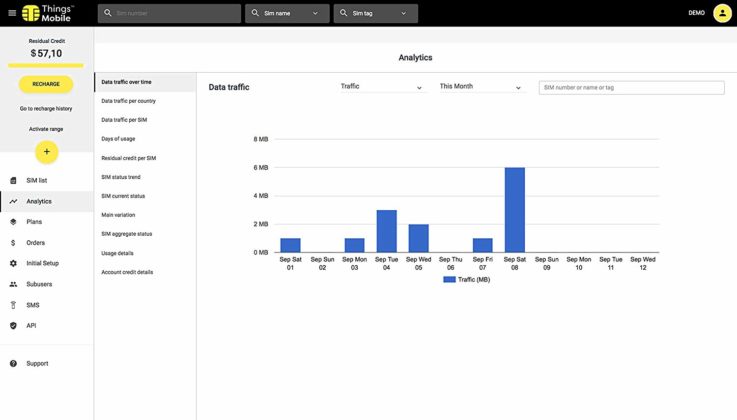Click the Sep Fri 07 traffic bar
Image resolution: width=737 pixels, height=420 pixels.
(x=483, y=245)
